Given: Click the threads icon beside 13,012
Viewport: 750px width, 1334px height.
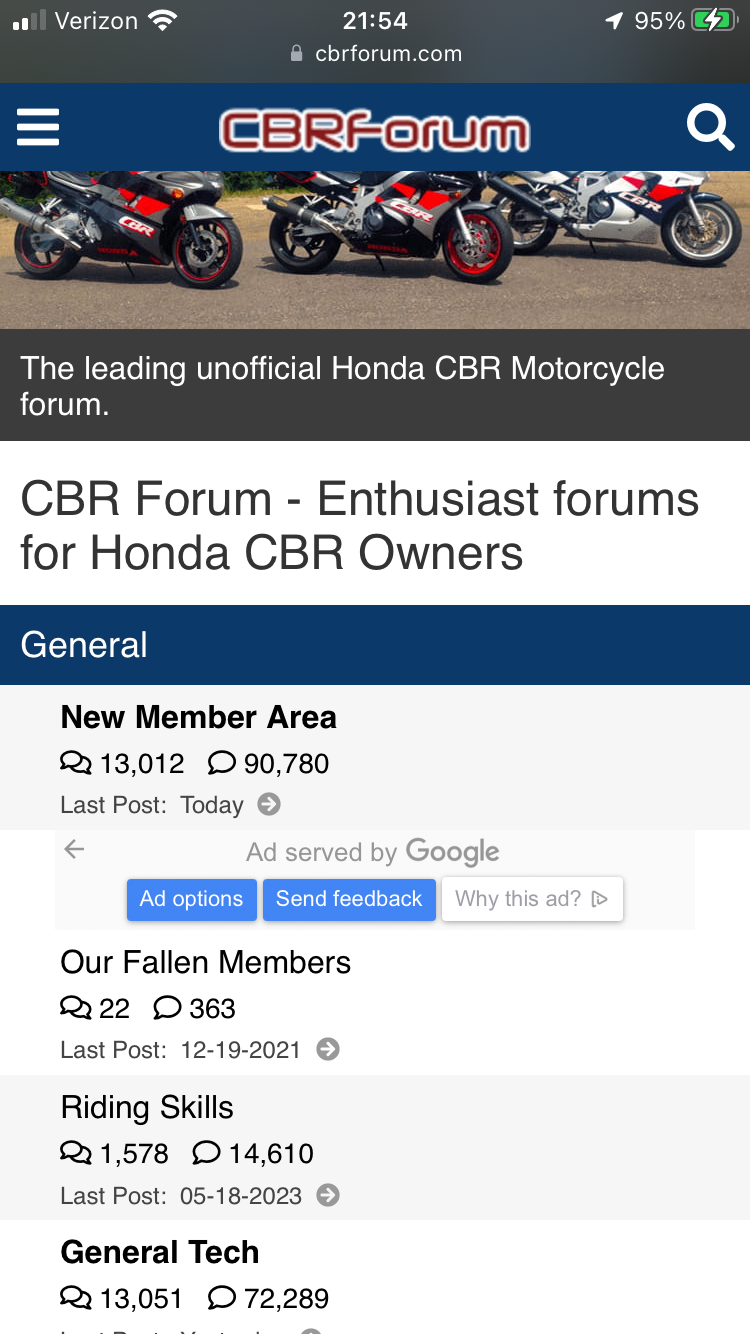Looking at the screenshot, I should (76, 764).
